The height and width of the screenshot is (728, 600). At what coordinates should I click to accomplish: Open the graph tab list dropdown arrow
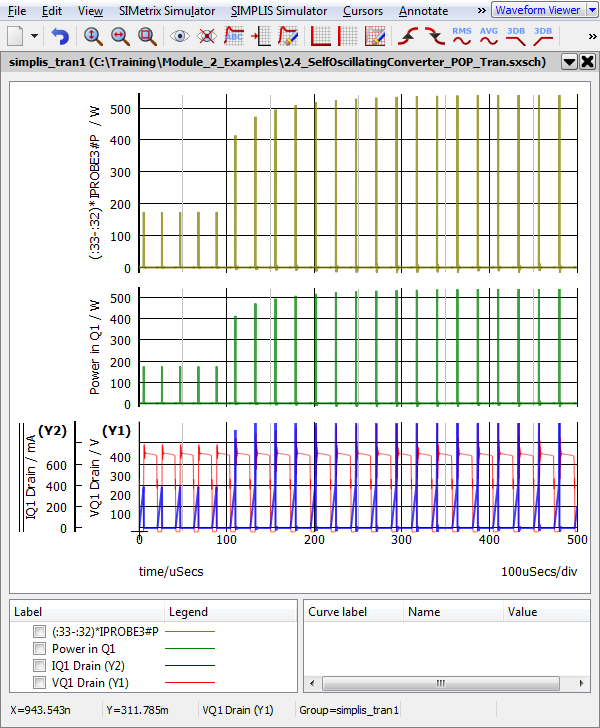click(x=569, y=61)
